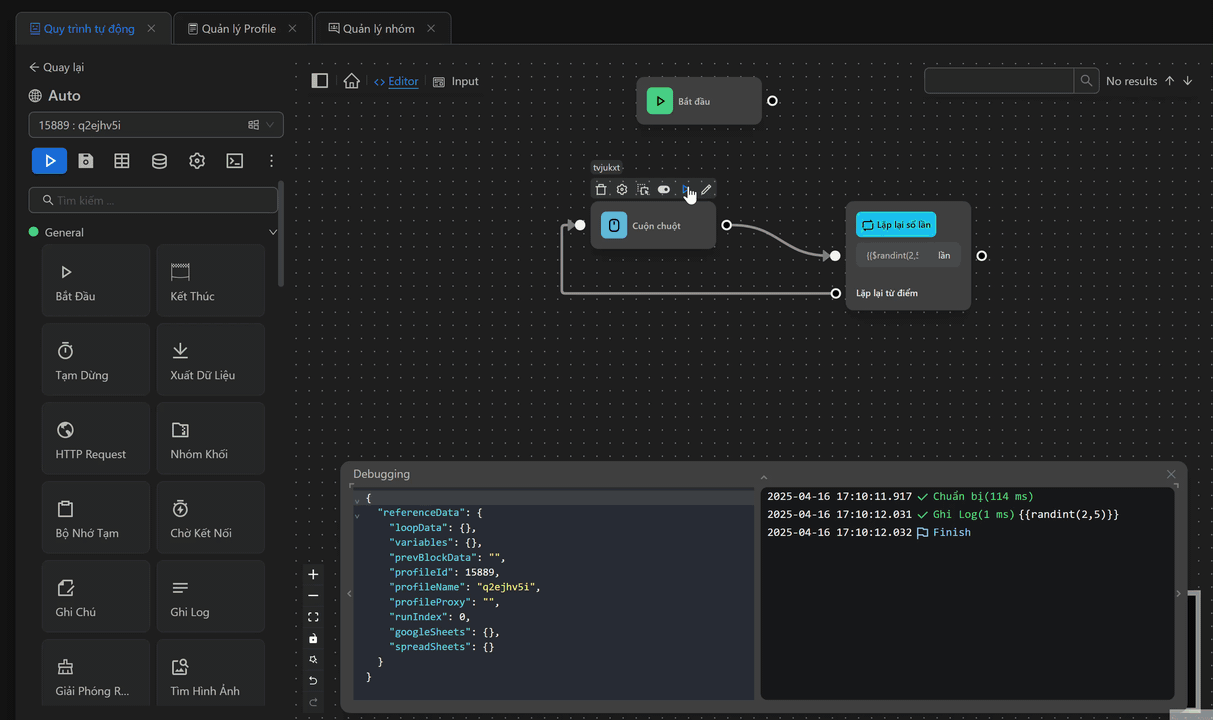Open the database storage icon

[x=159, y=161]
